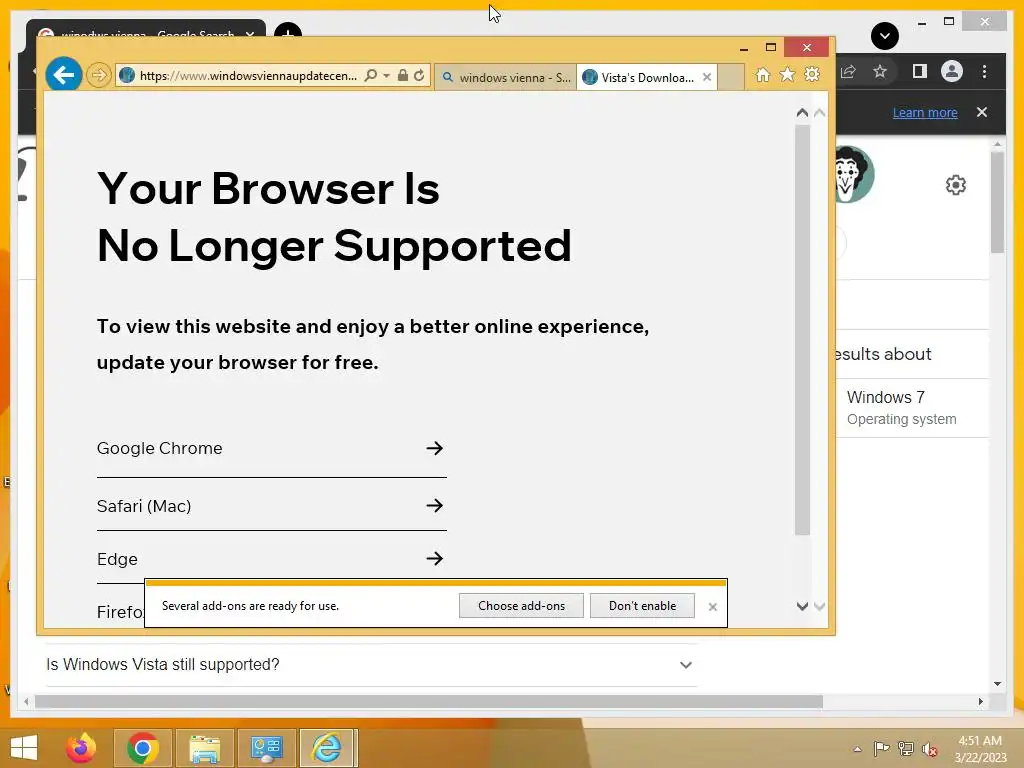Click the Learn more link in Chrome

tap(925, 112)
